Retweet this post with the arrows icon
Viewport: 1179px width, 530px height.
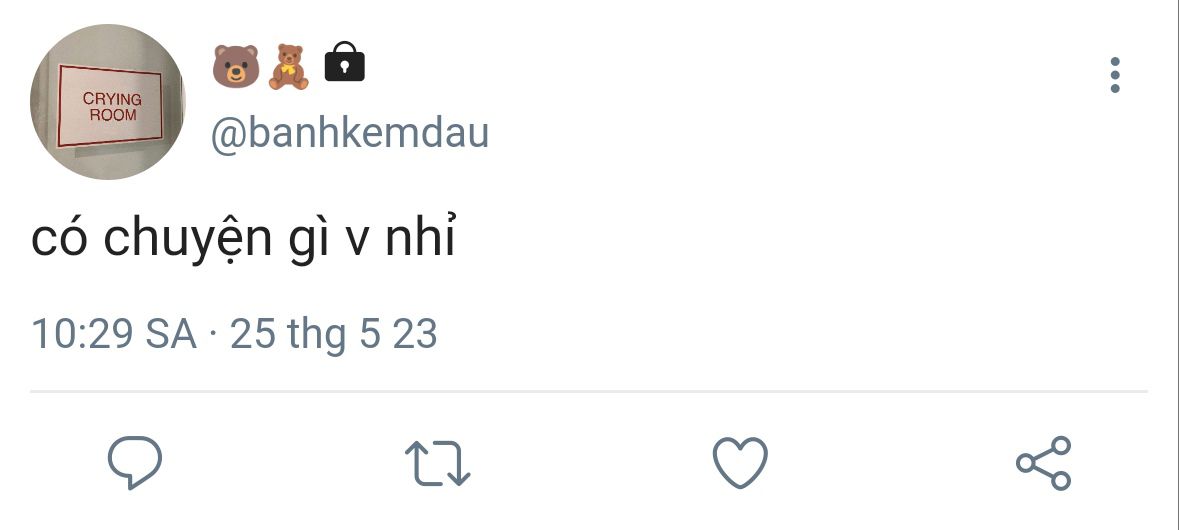[438, 462]
